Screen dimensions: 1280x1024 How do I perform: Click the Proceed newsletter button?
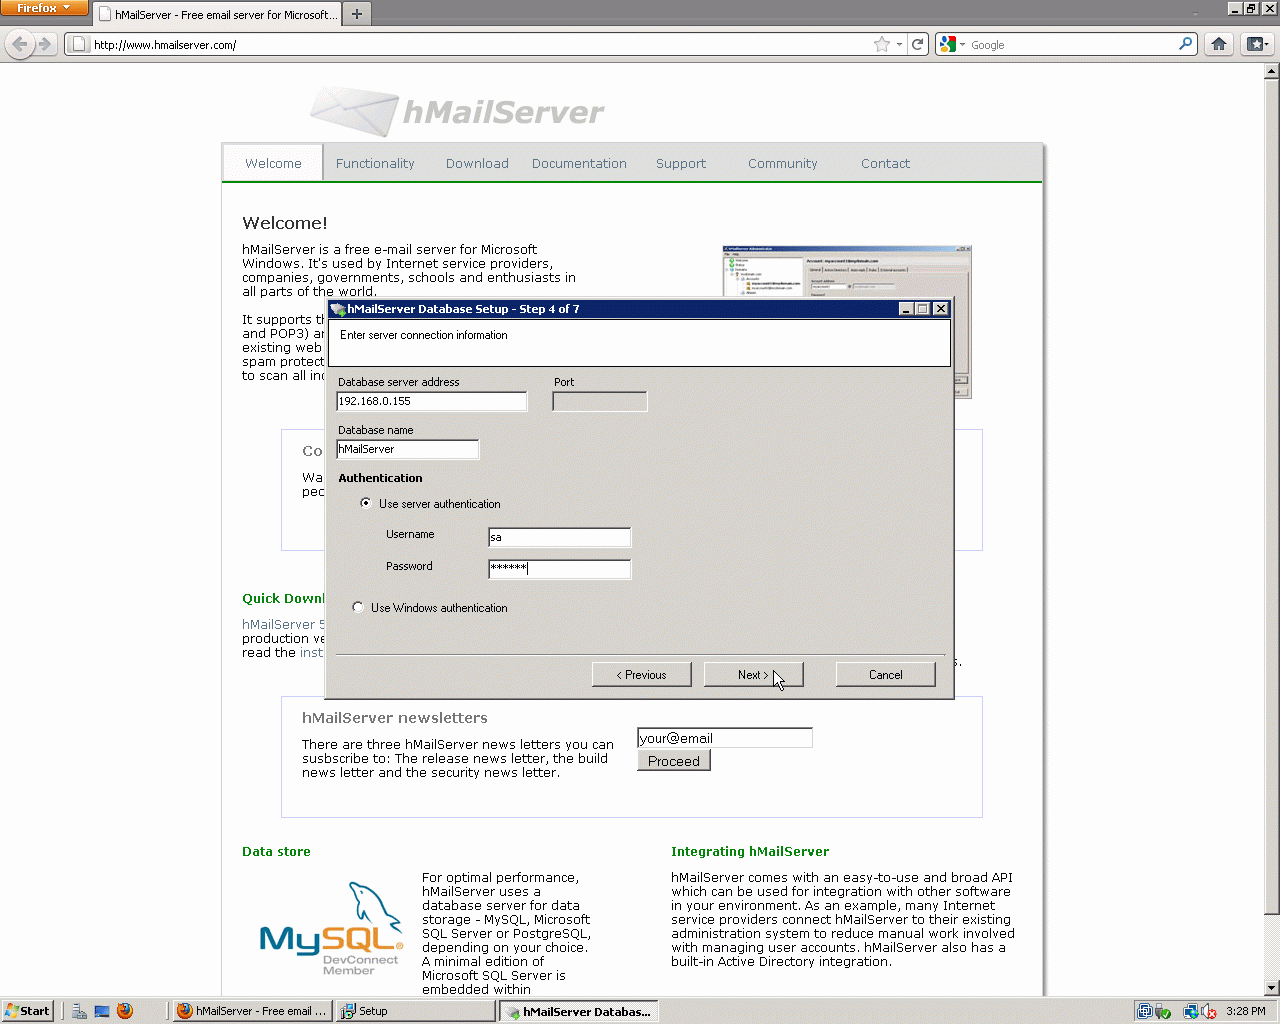pos(674,761)
